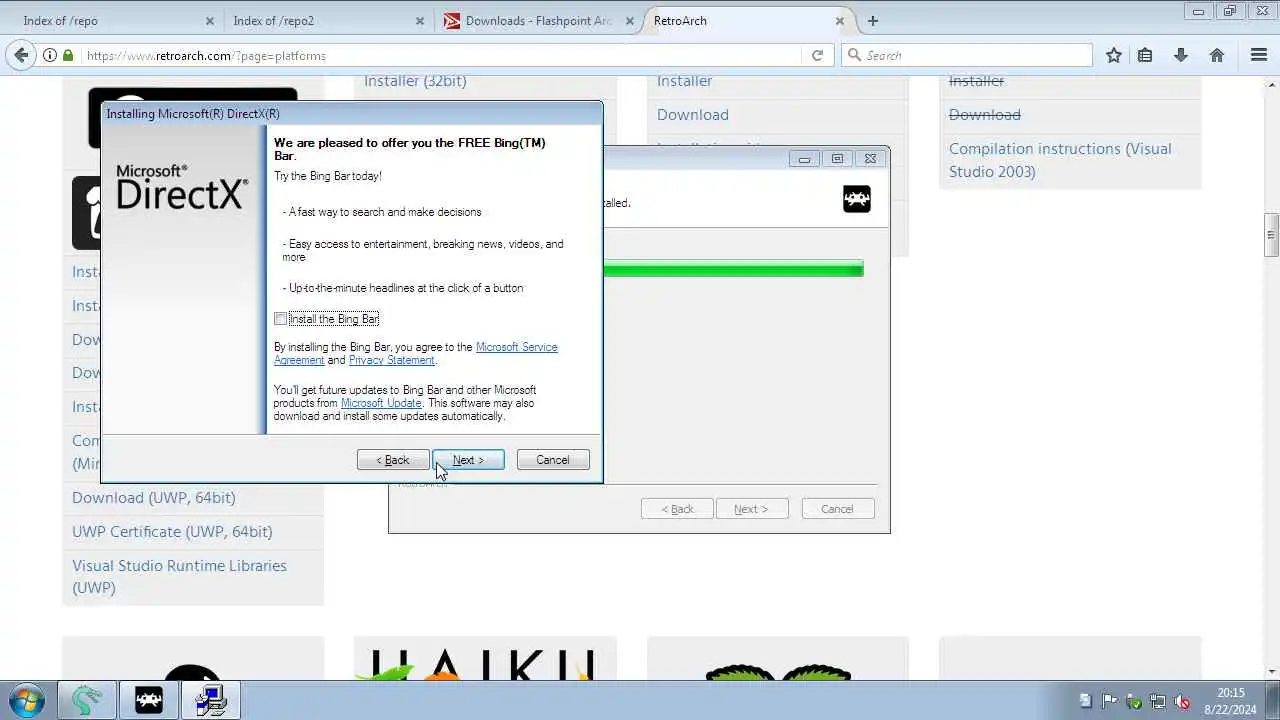Click Back in the DirectX installer
This screenshot has height=720, width=1280.
(393, 460)
